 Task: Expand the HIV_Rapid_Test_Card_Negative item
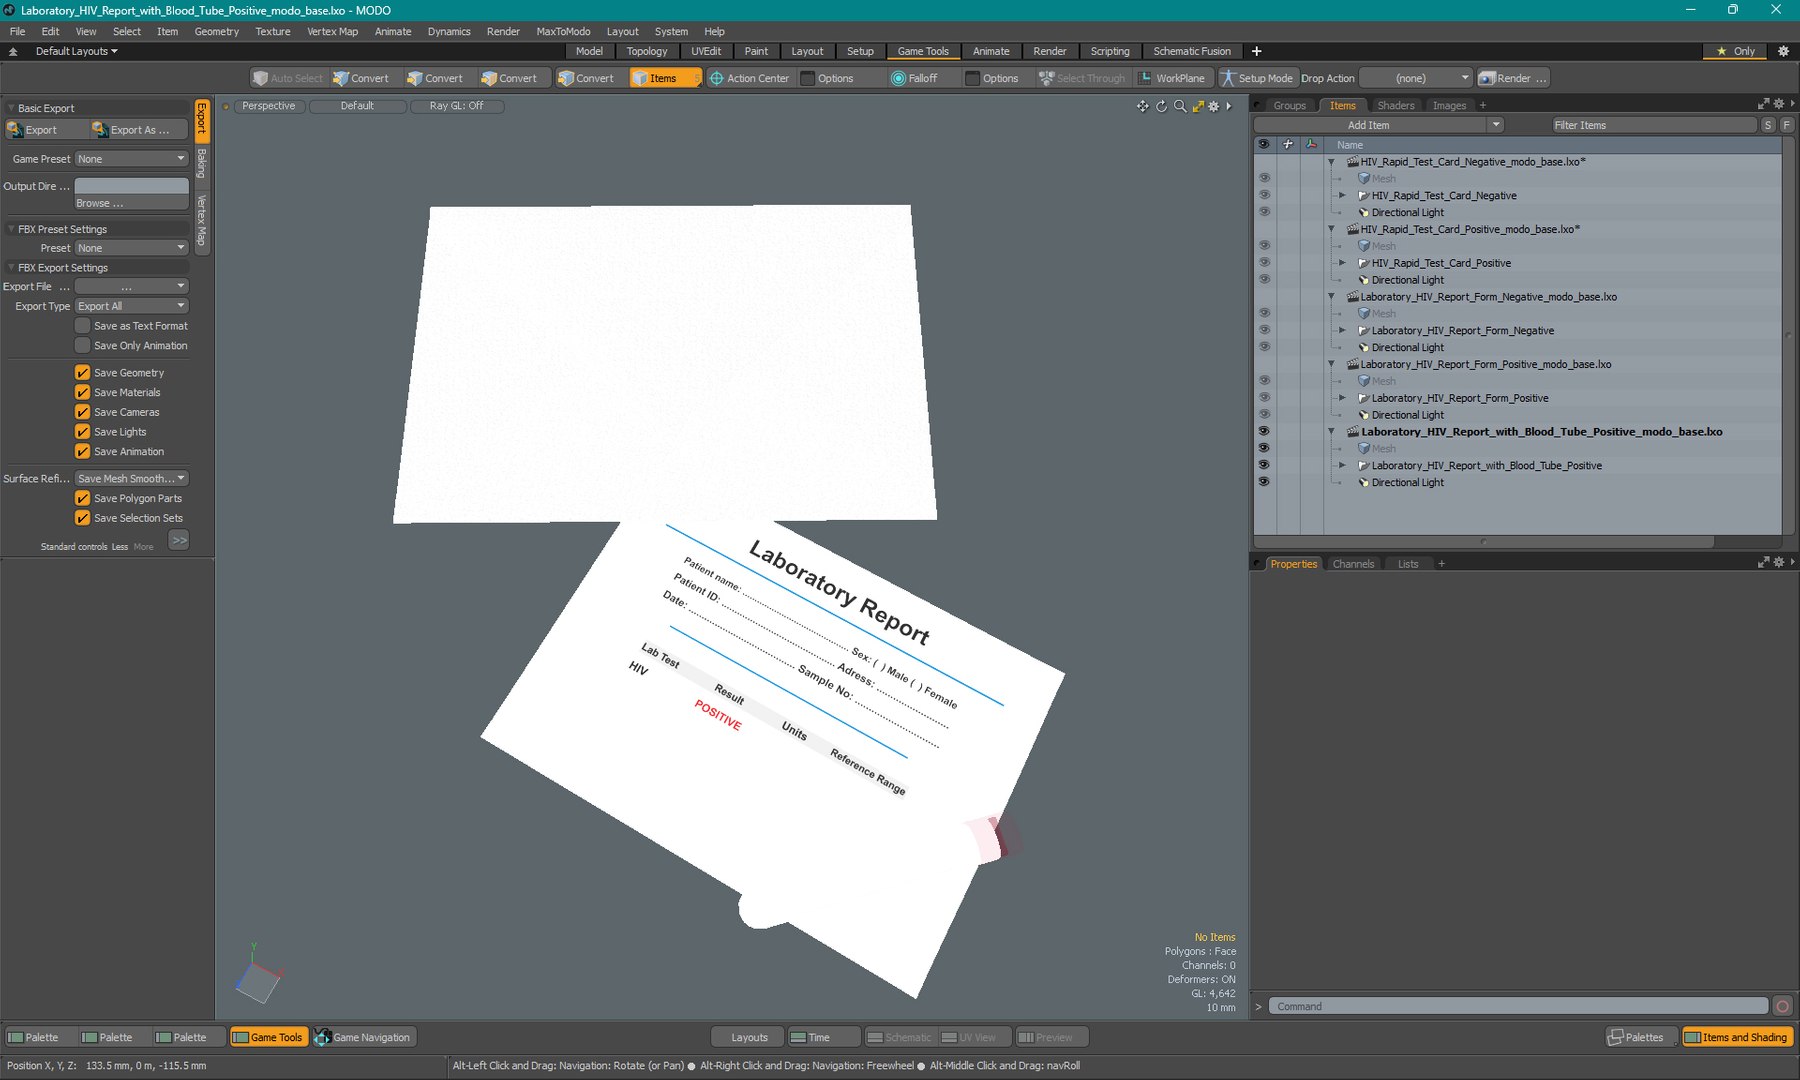click(x=1342, y=196)
